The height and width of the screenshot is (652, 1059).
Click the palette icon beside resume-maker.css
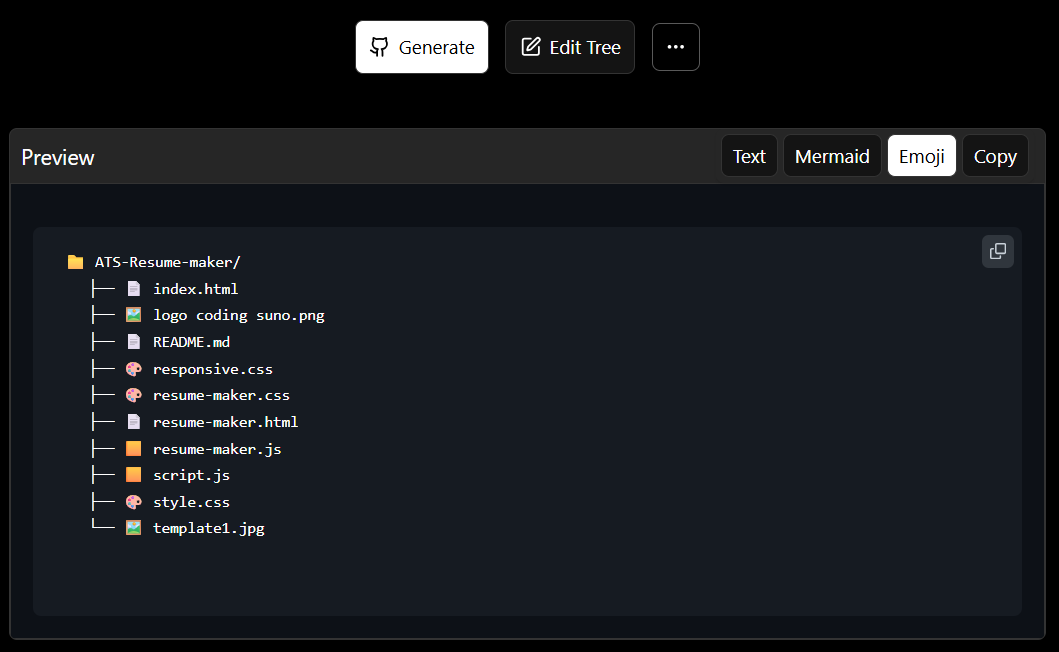coord(134,395)
